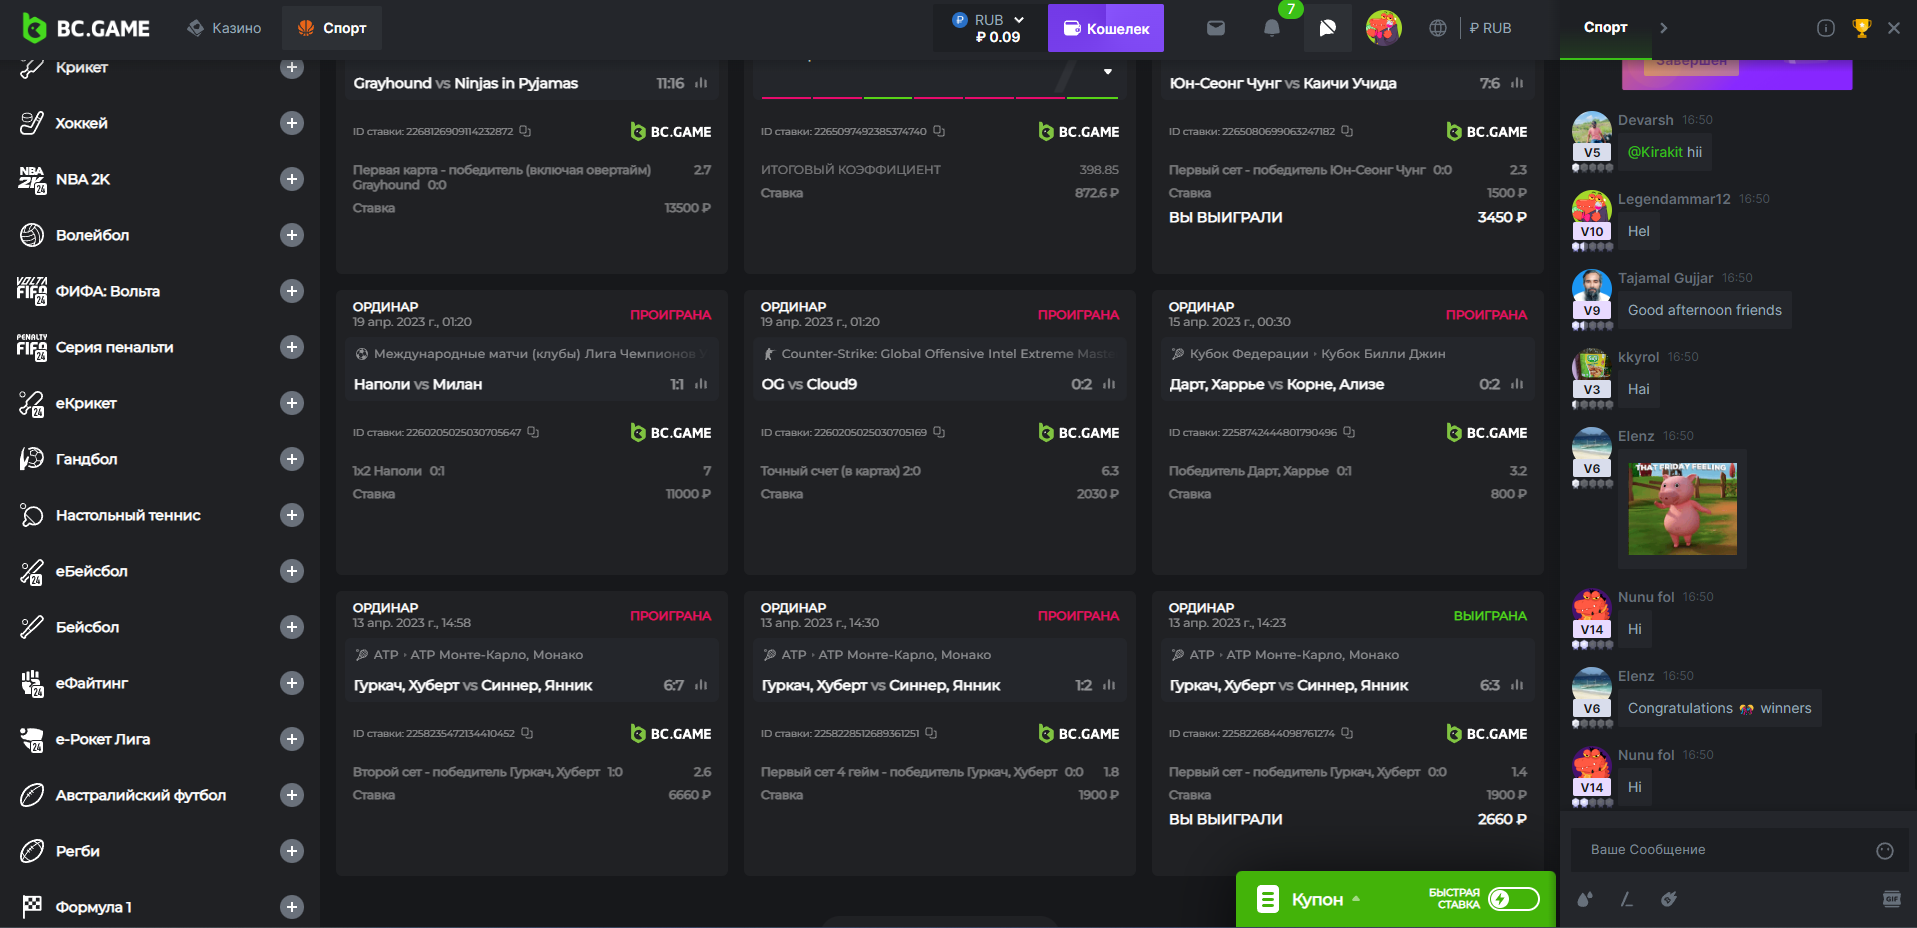
Task: Toggle the Быстрая ставка switch
Action: click(x=1514, y=899)
